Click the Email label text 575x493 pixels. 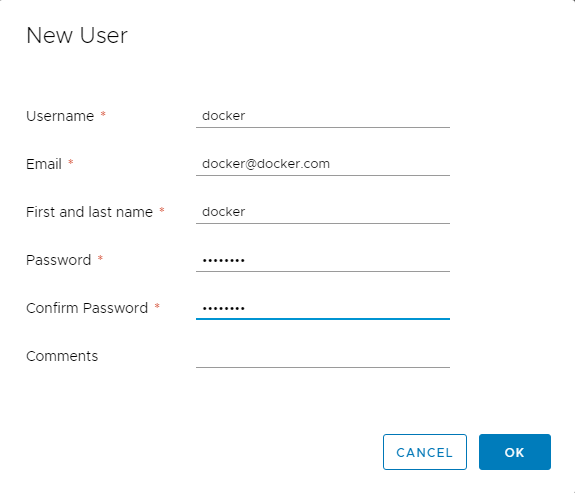tap(44, 164)
